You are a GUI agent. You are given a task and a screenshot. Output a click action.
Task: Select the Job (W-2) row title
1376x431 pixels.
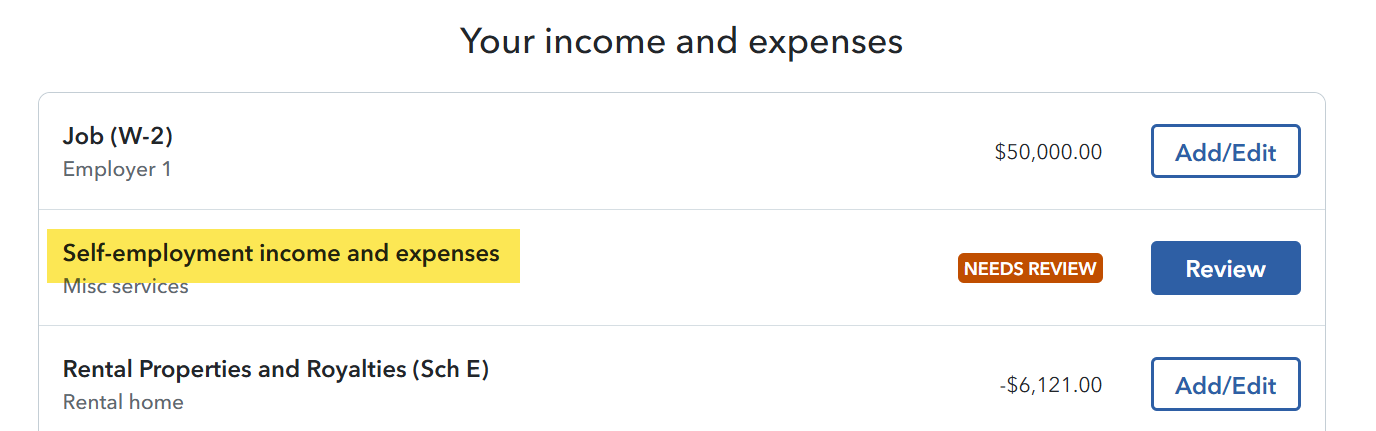118,137
